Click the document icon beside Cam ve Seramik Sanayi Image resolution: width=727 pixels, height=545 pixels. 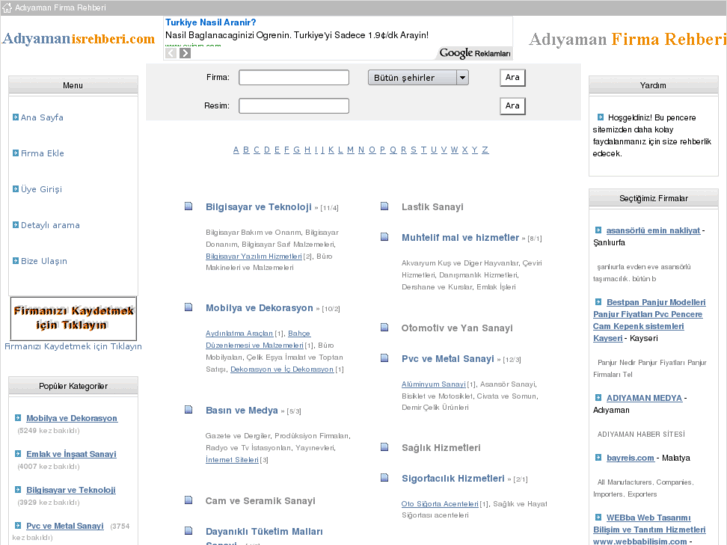tap(189, 500)
